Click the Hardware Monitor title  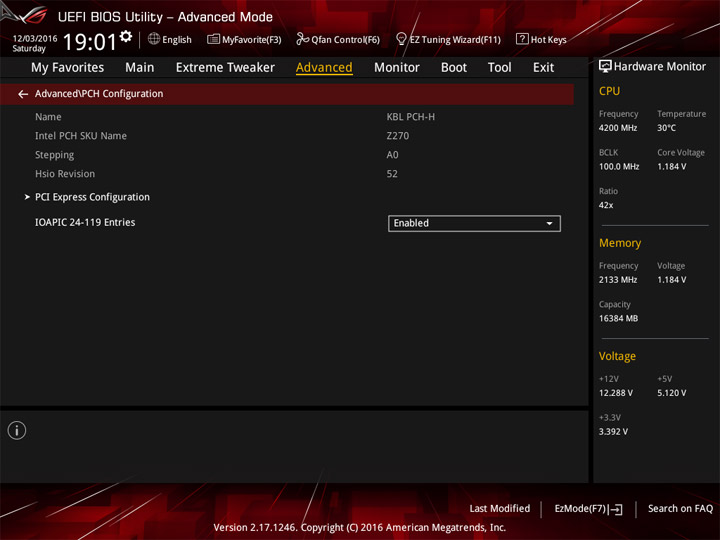pyautogui.click(x=659, y=67)
